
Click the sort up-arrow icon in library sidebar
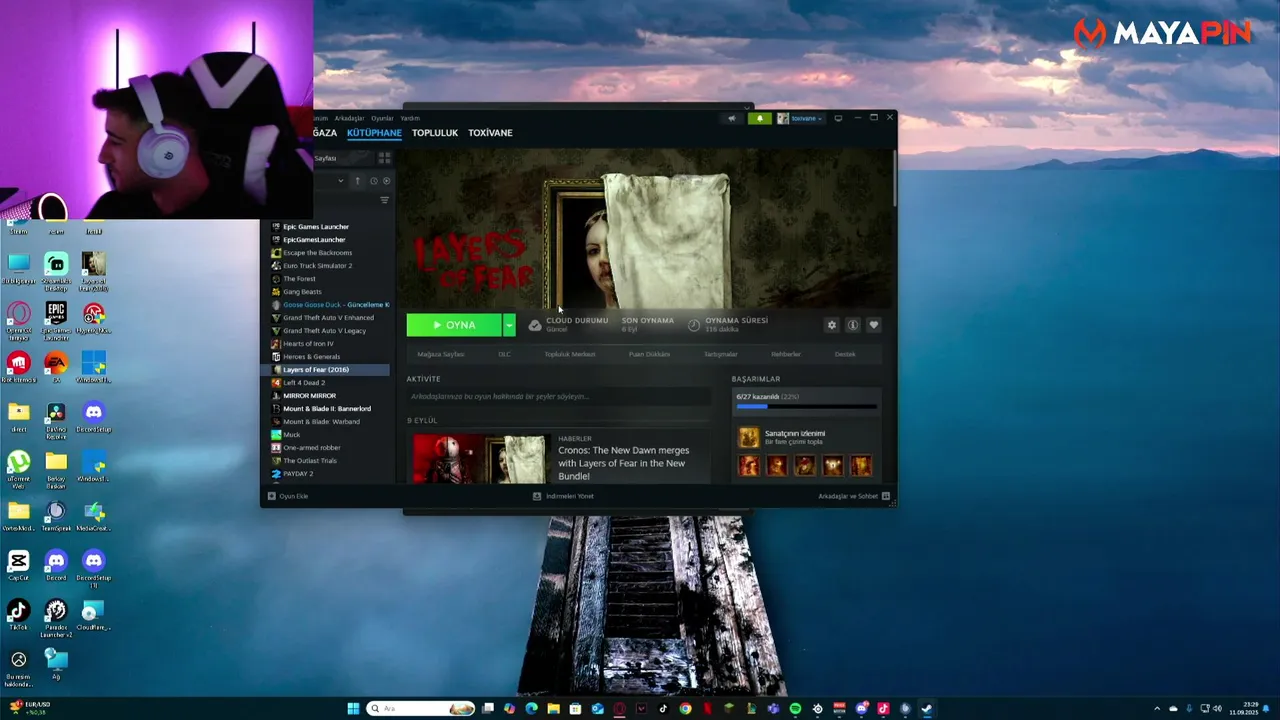click(357, 181)
